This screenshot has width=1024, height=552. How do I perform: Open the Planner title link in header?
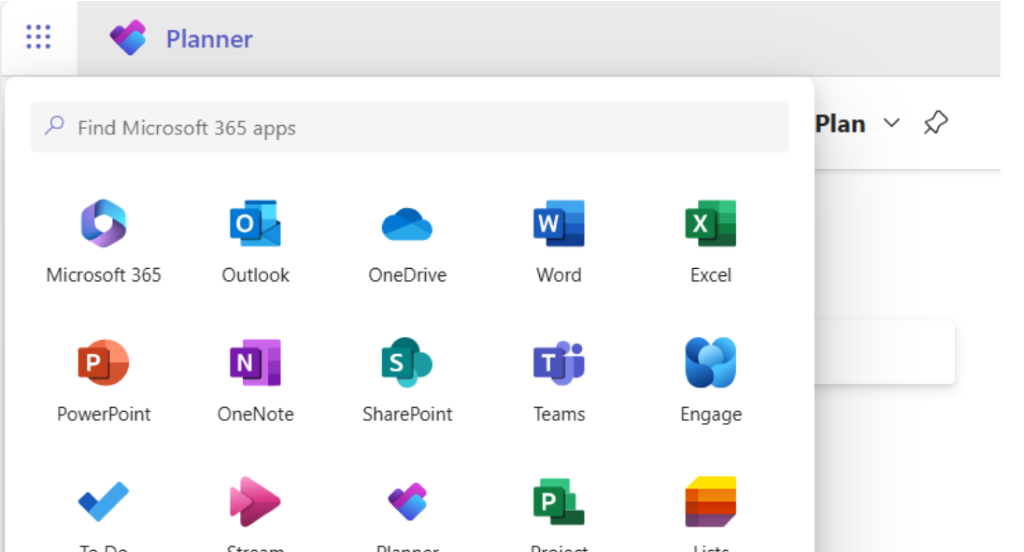click(209, 39)
